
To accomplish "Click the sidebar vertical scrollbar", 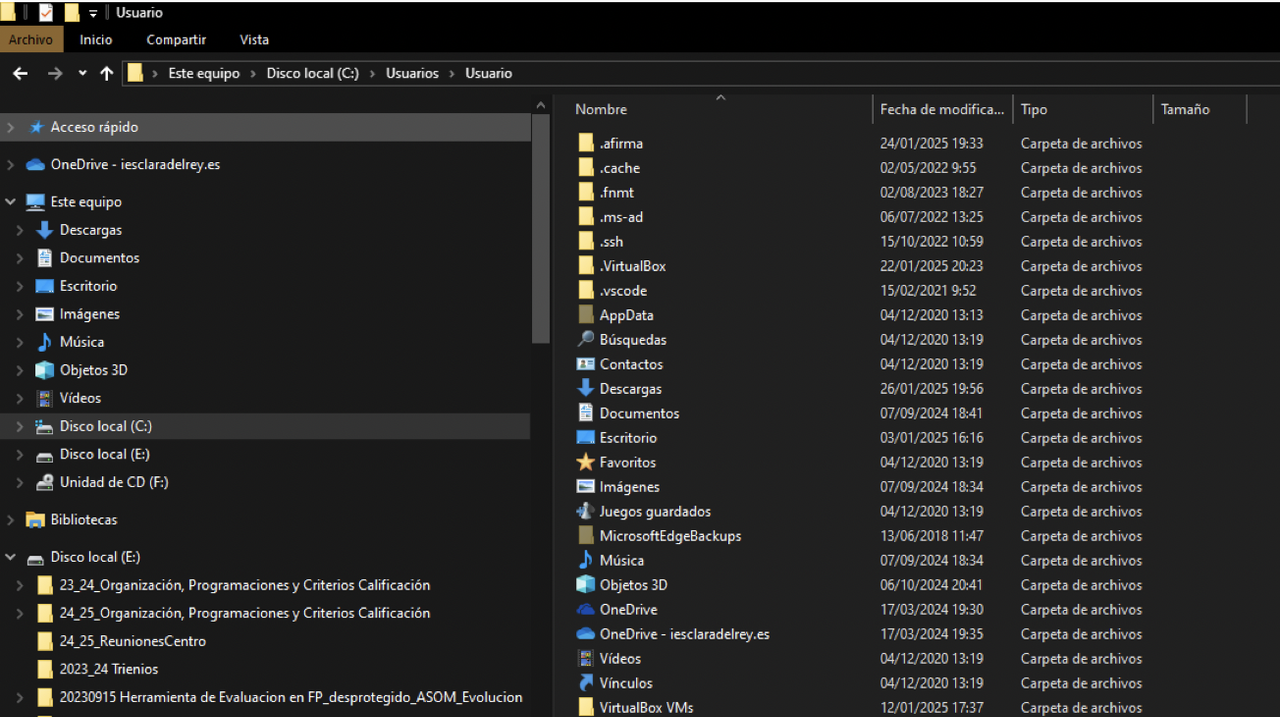I will tap(541, 230).
